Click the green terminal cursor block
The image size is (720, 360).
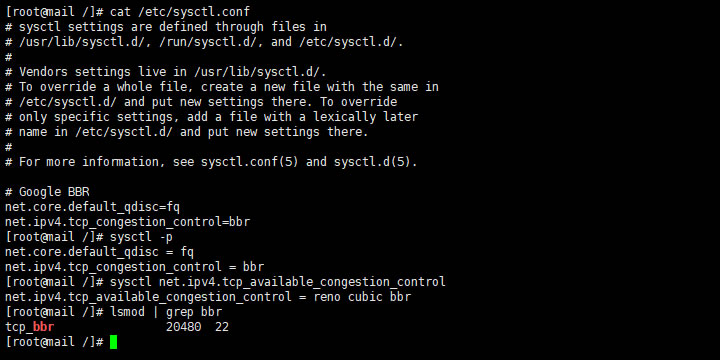tap(113, 342)
